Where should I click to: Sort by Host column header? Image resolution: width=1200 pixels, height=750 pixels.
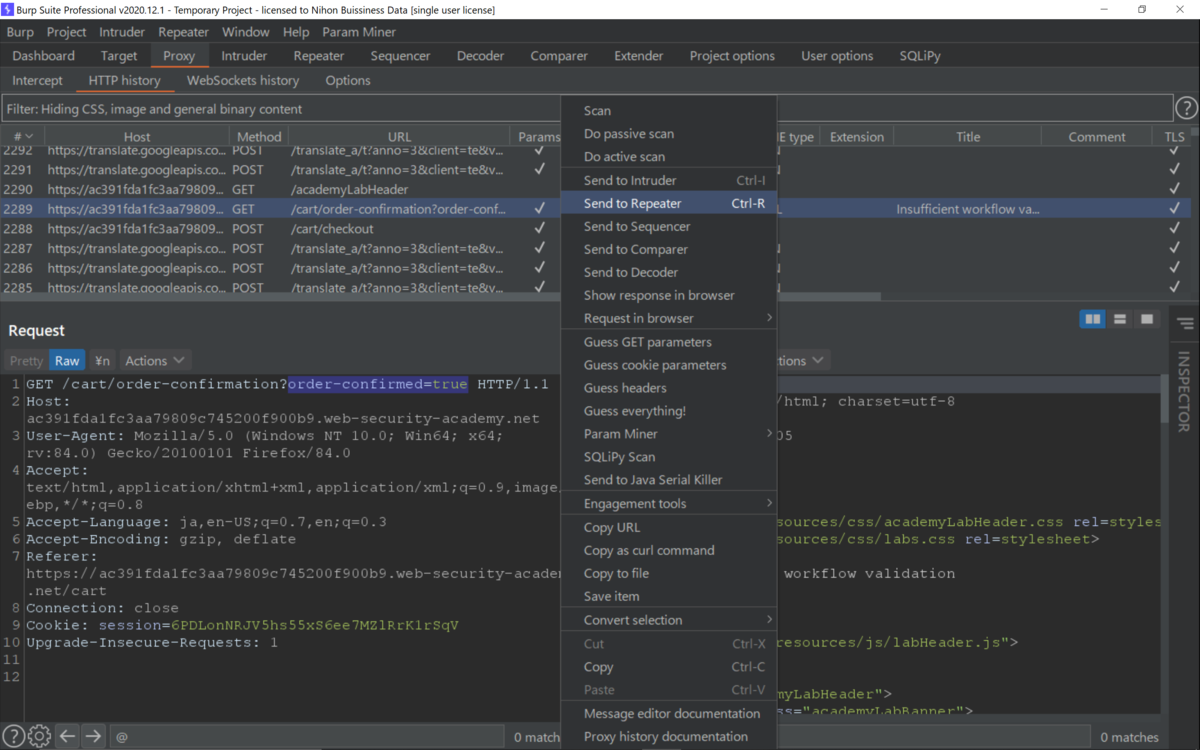point(137,137)
